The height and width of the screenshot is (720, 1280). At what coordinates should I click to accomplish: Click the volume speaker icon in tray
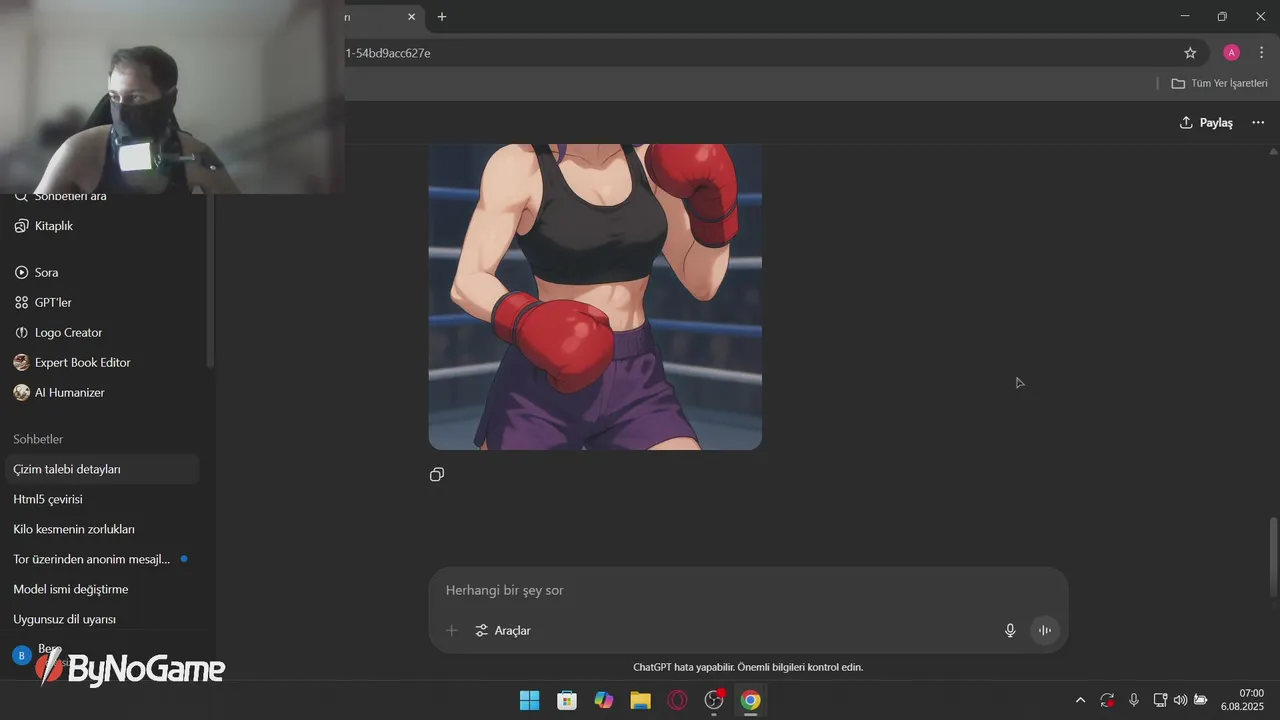click(1180, 700)
